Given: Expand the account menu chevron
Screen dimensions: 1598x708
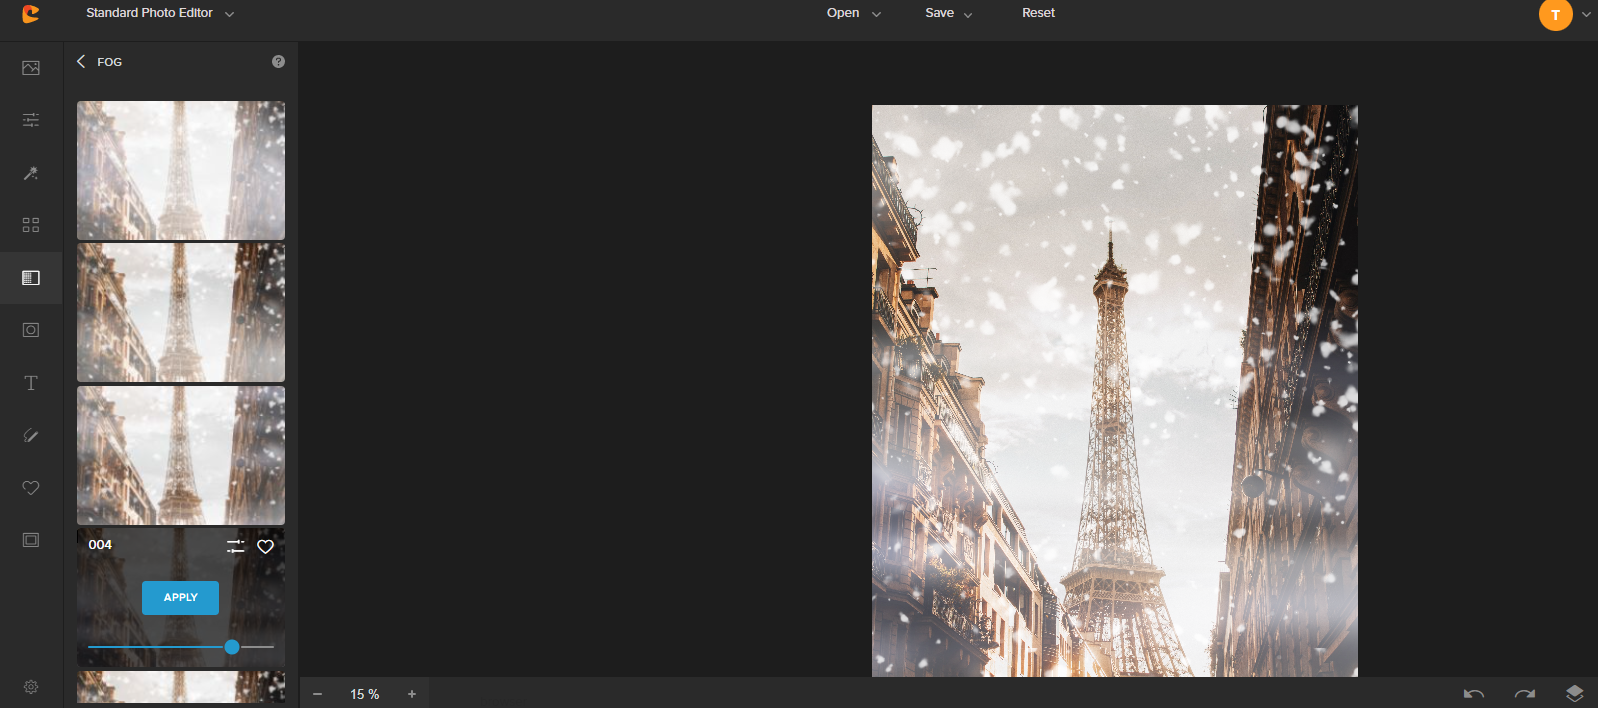Looking at the screenshot, I should (1586, 14).
